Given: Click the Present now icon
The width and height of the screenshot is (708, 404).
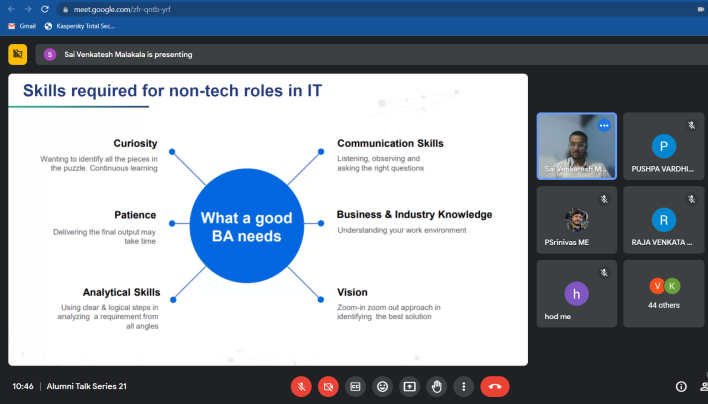Looking at the screenshot, I should point(409,386).
